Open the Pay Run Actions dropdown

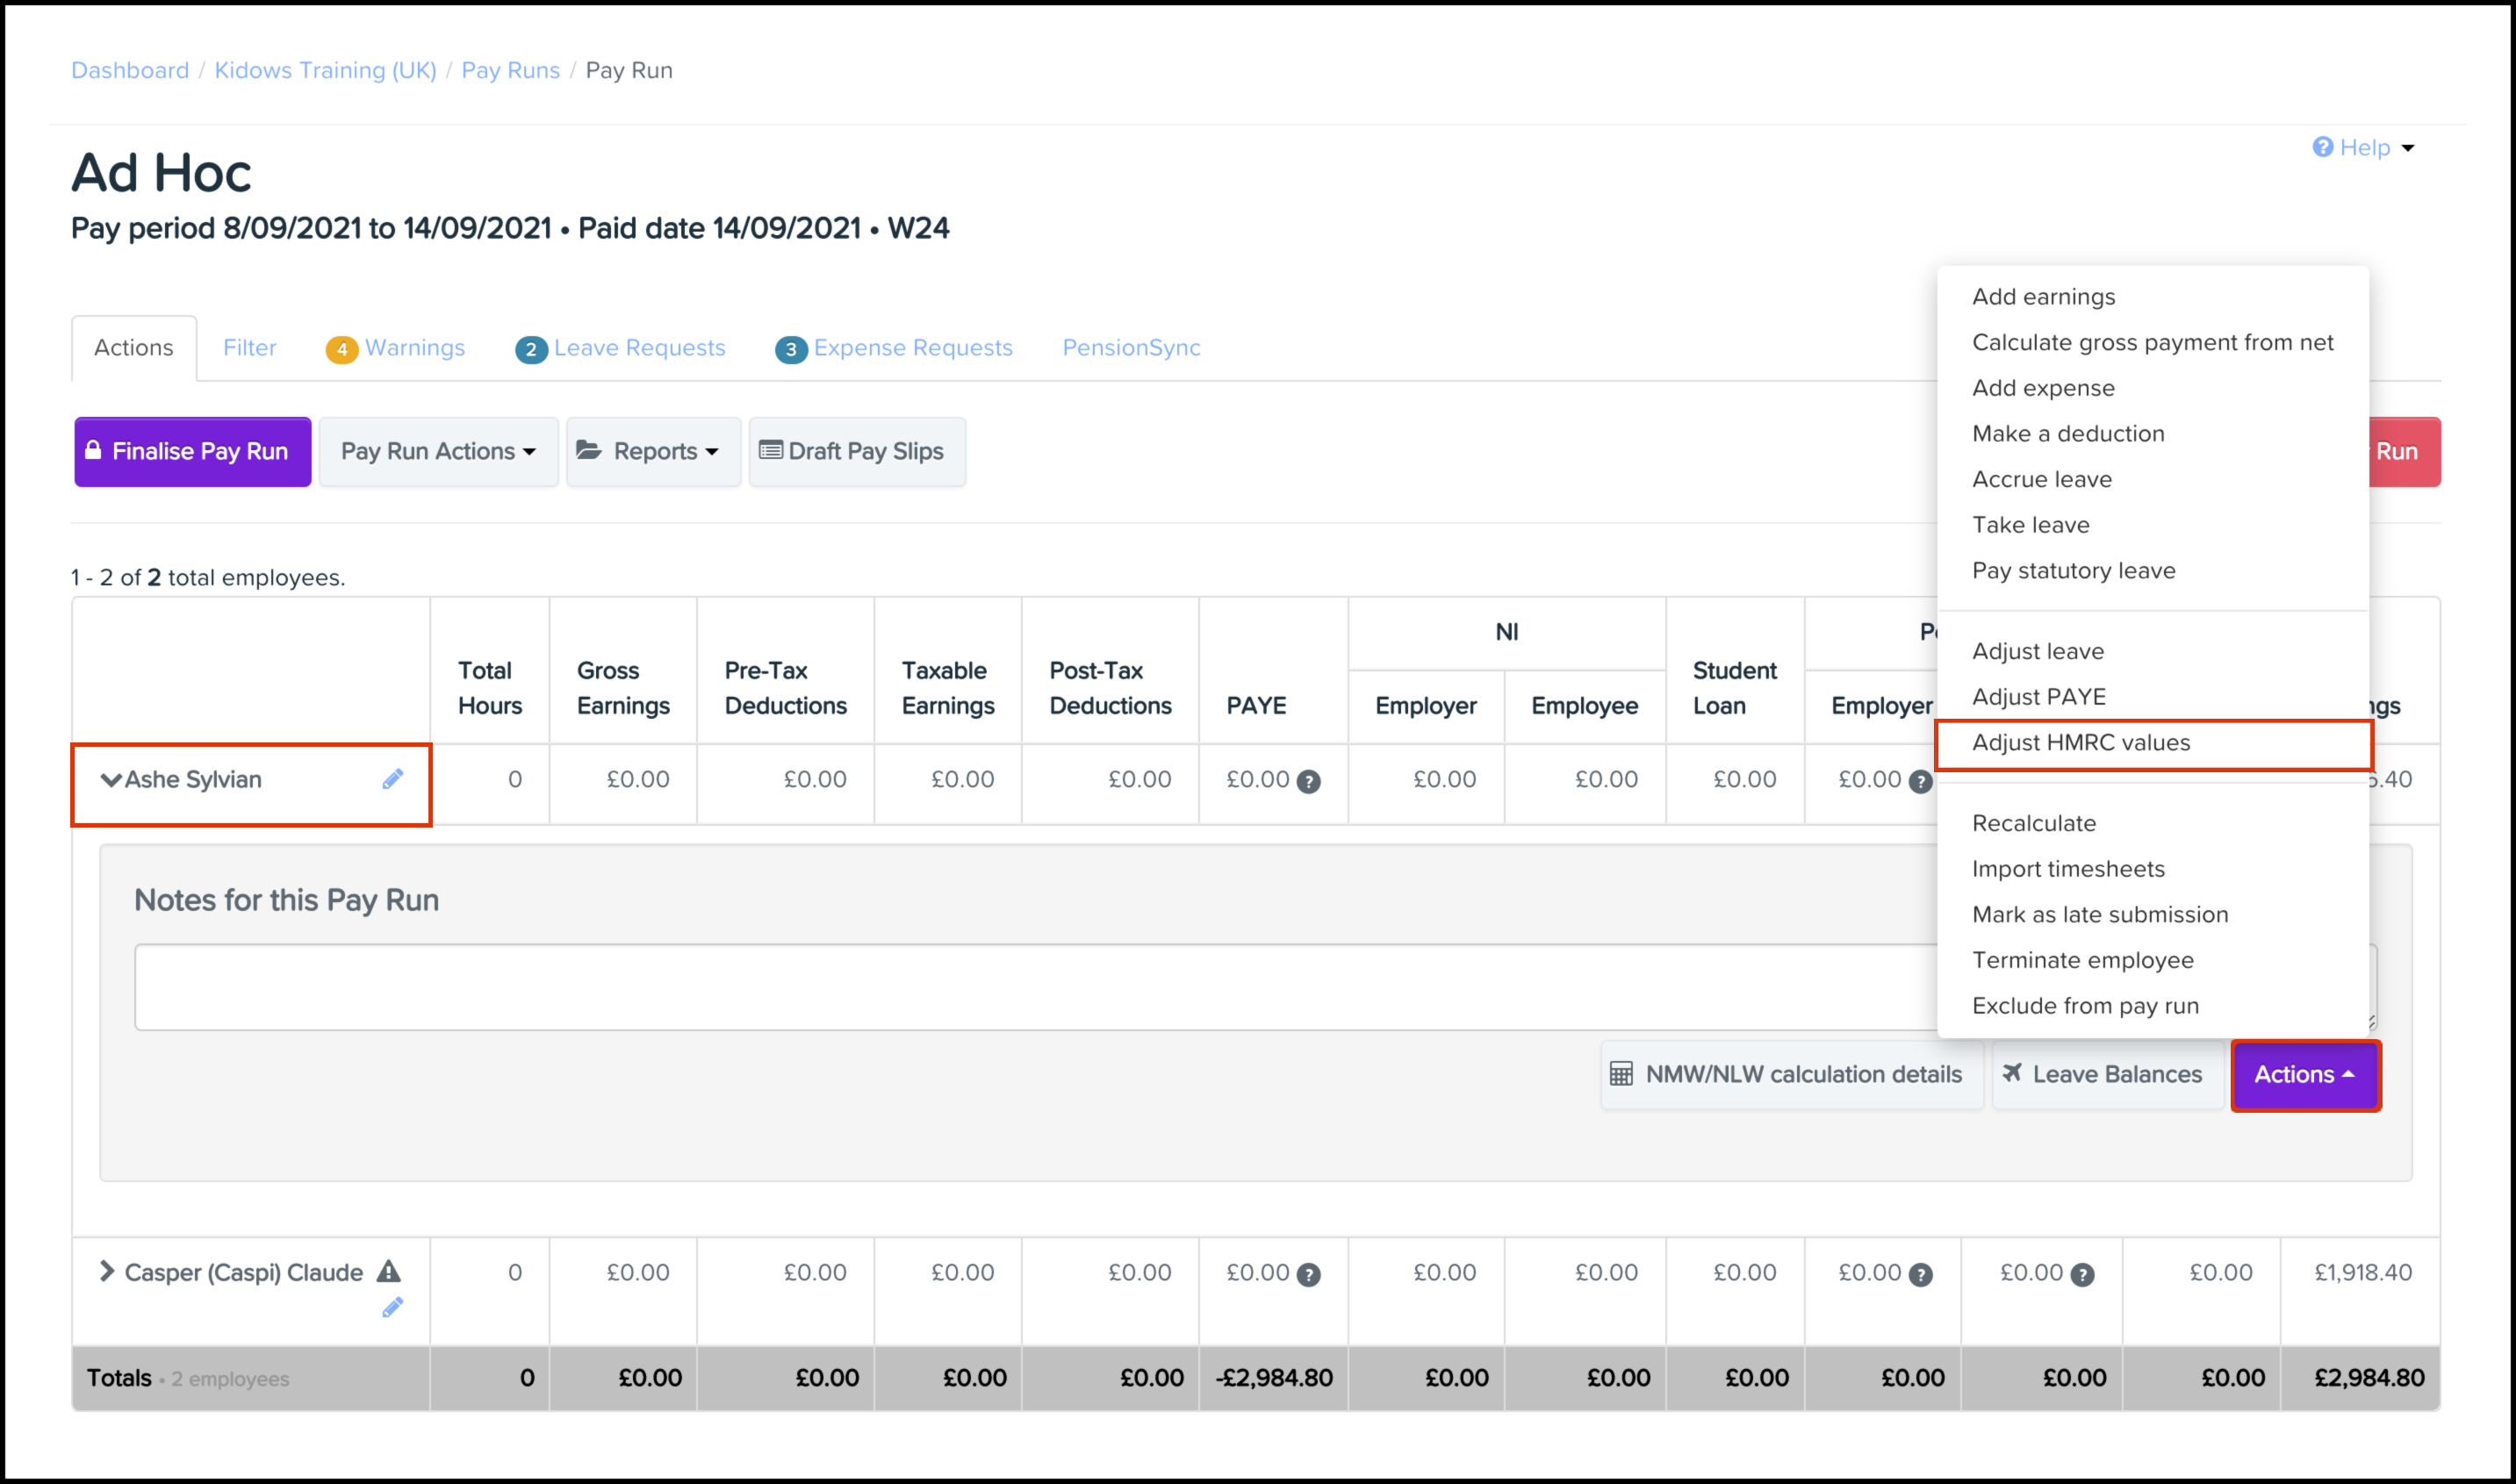pyautogui.click(x=437, y=451)
